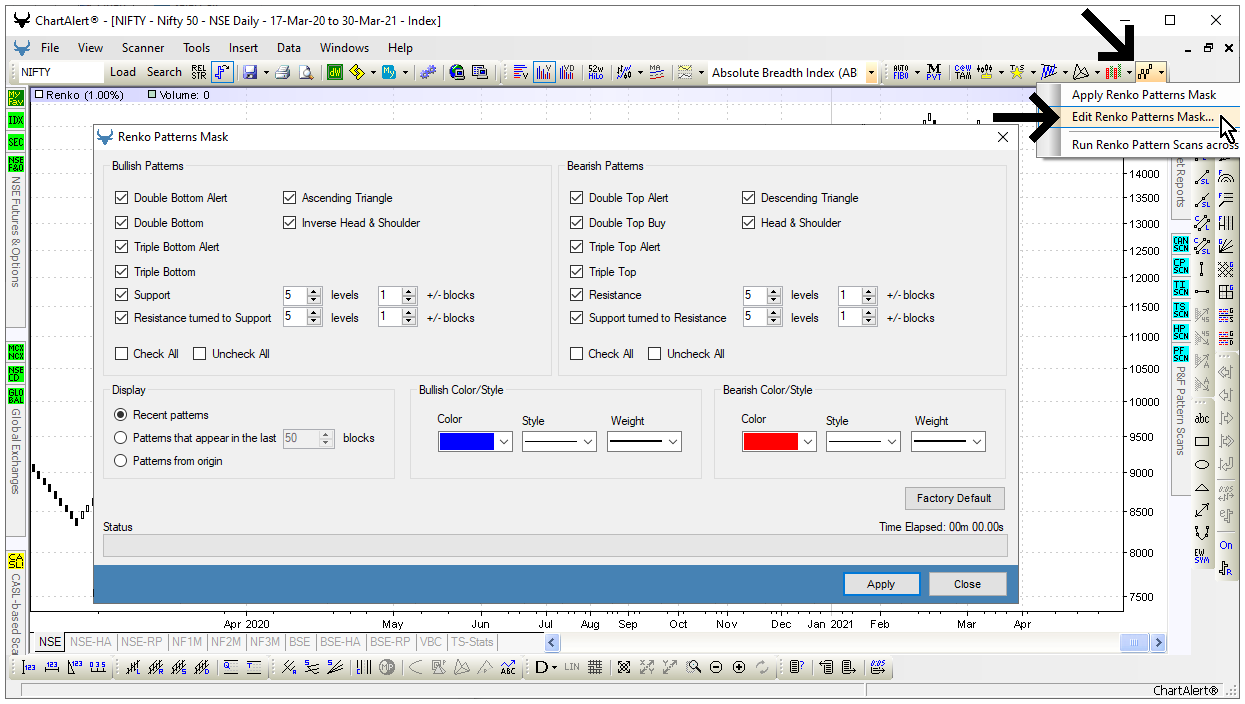The image size is (1245, 704).
Task: Click the M PVT pivot icon
Action: click(934, 72)
